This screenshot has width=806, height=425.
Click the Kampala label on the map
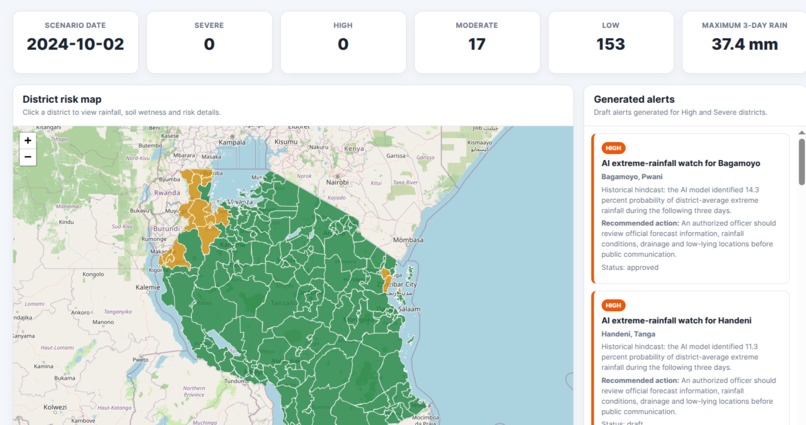tap(232, 142)
